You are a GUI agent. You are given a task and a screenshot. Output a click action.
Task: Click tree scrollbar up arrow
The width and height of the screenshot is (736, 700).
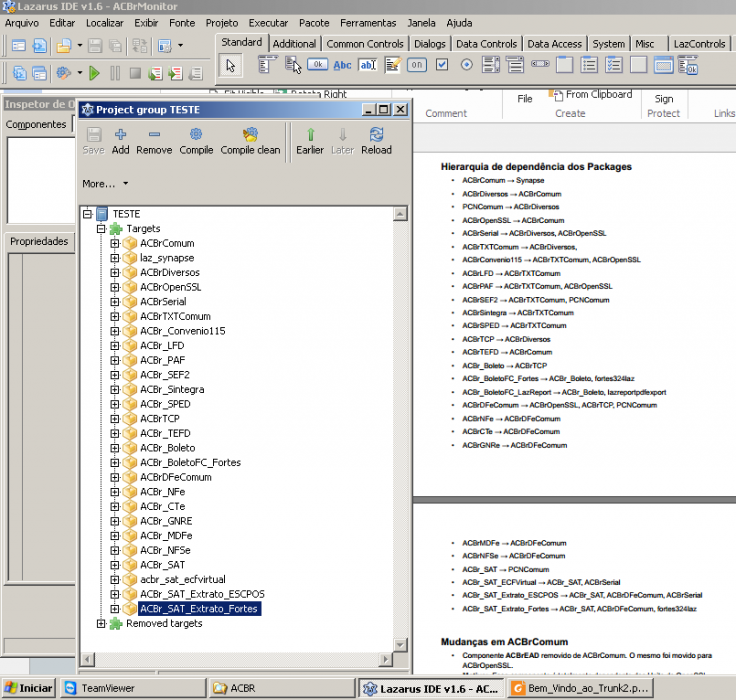[x=400, y=214]
